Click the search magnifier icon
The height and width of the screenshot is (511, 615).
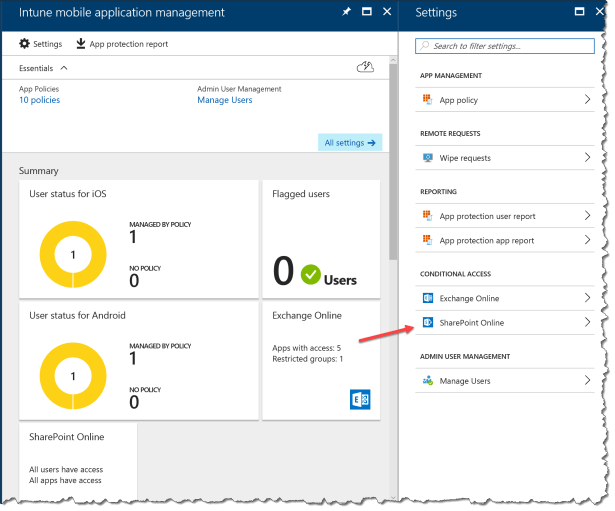(x=425, y=45)
